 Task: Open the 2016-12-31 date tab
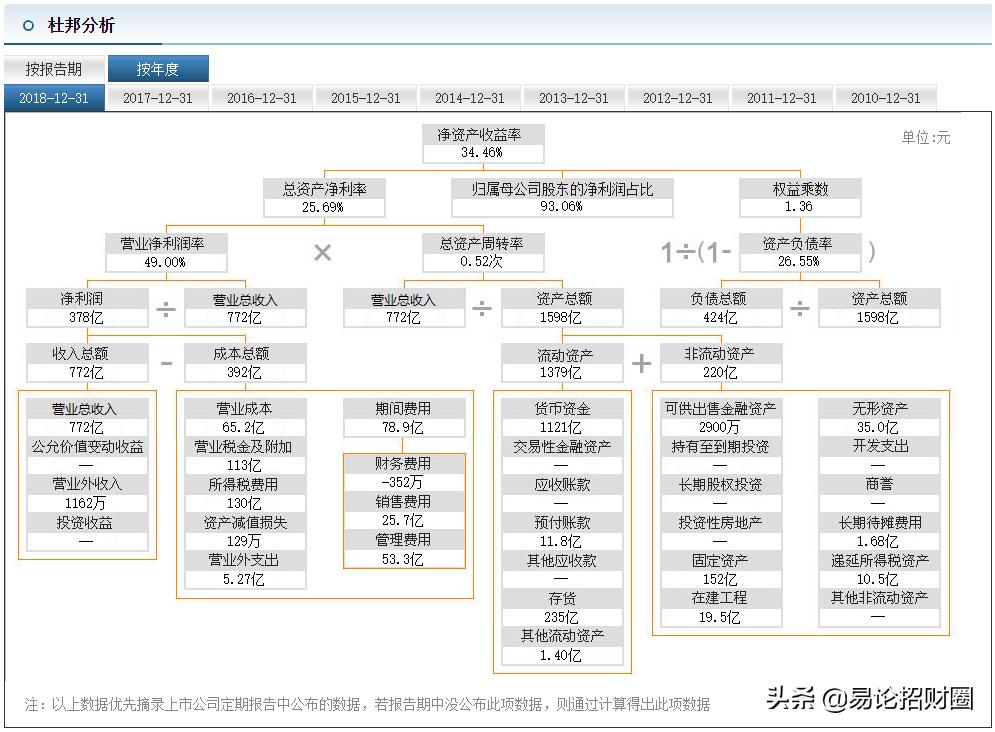pyautogui.click(x=261, y=98)
